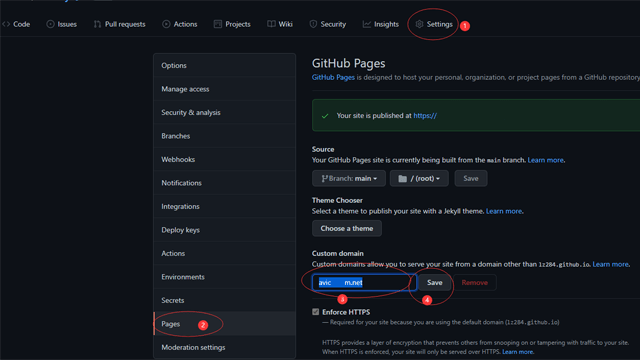
Task: Open the published site https link
Action: coord(425,116)
